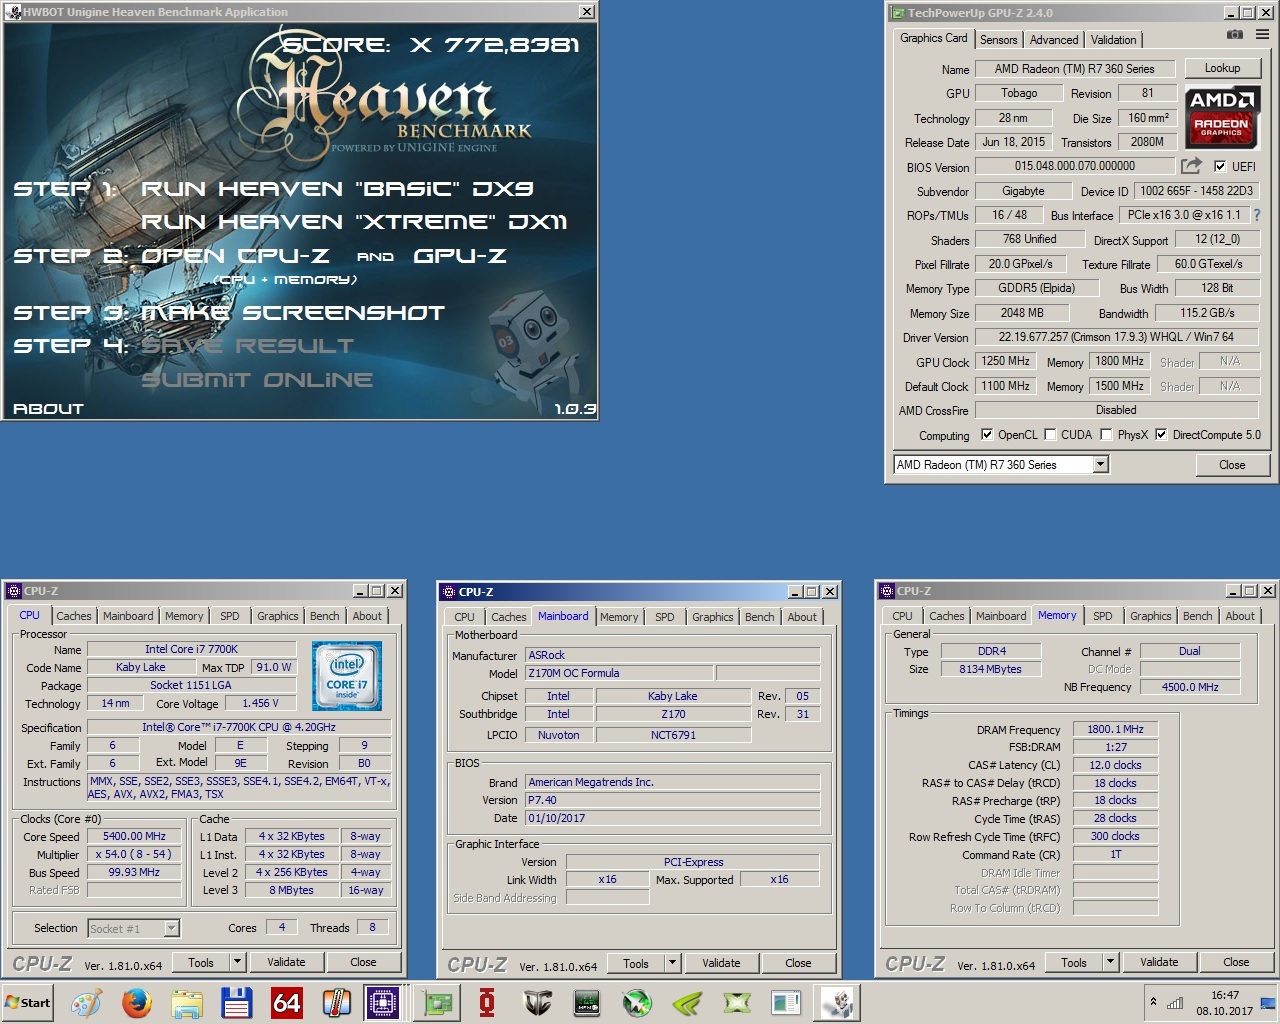Toggle the PhysX checkbox
1280x1024 pixels.
click(1106, 435)
